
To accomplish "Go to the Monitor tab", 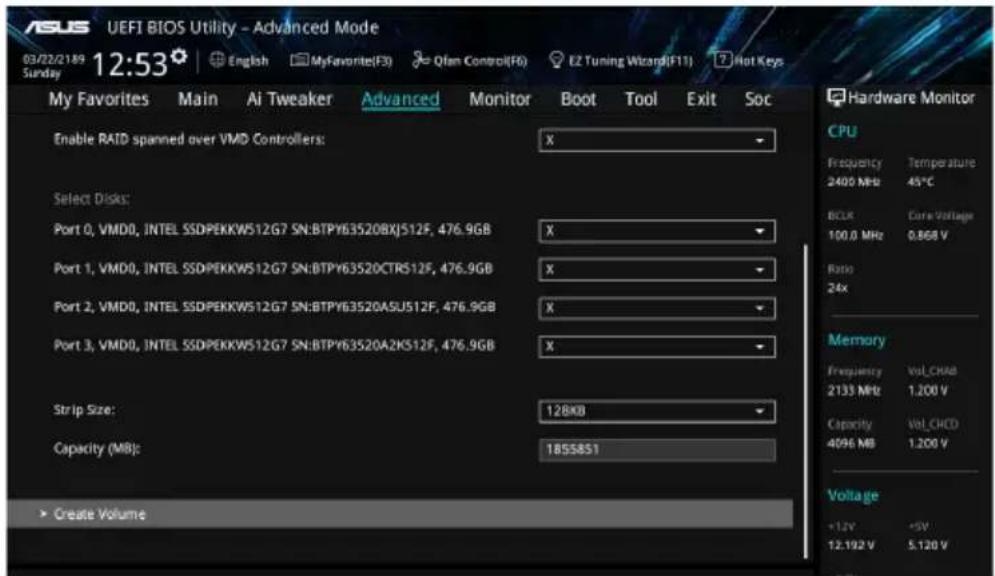I will tap(500, 99).
